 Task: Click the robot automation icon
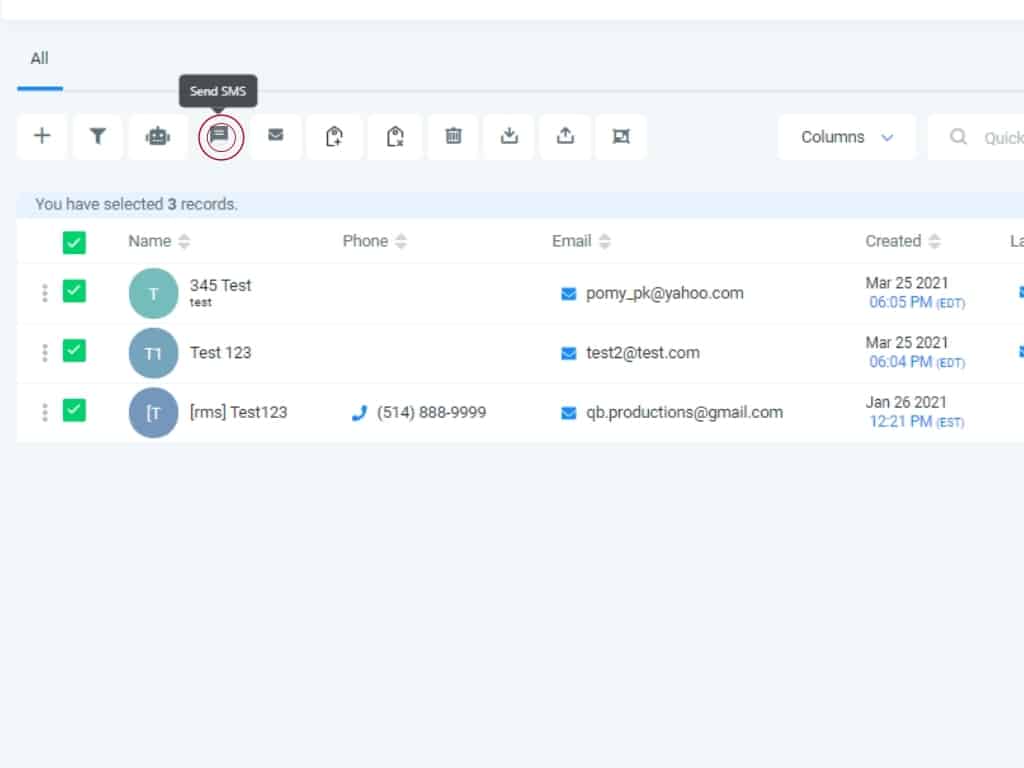tap(158, 137)
